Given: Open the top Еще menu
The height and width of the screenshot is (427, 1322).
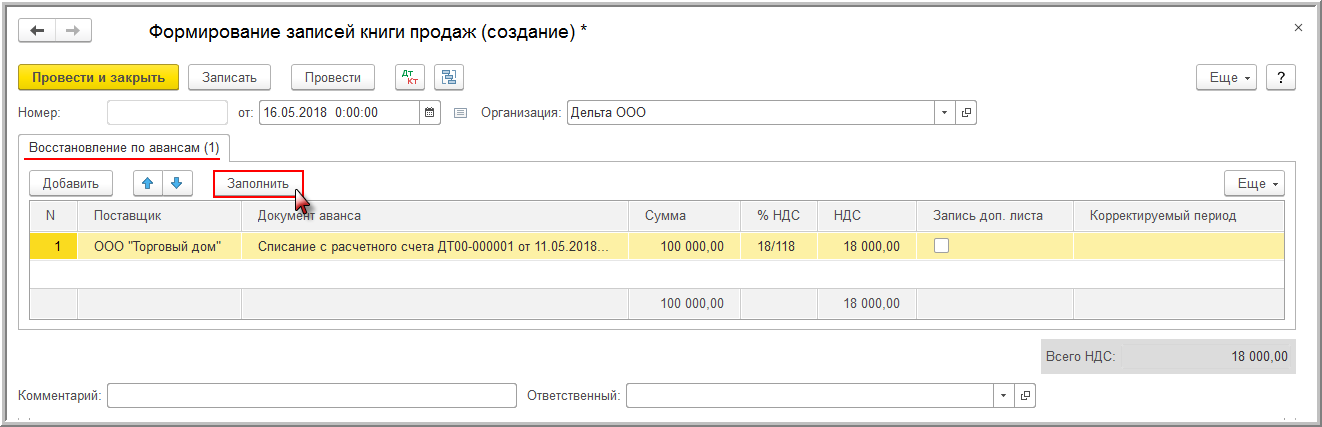Looking at the screenshot, I should [1226, 78].
